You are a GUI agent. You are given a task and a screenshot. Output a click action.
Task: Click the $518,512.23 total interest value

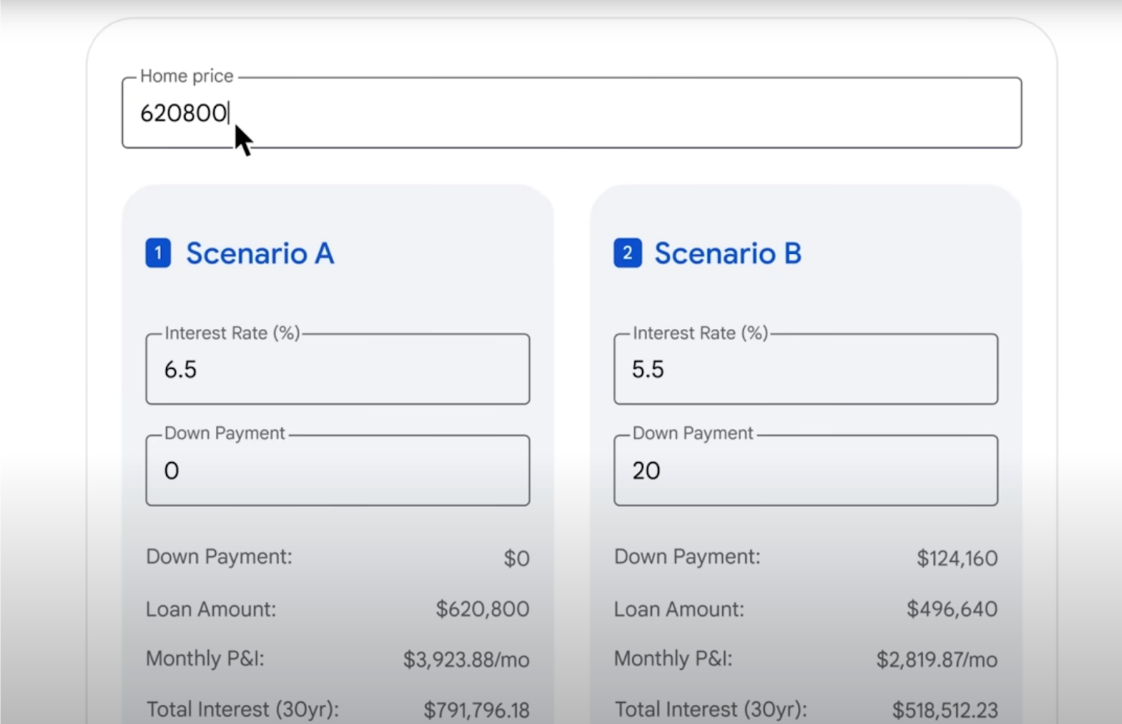(x=944, y=710)
